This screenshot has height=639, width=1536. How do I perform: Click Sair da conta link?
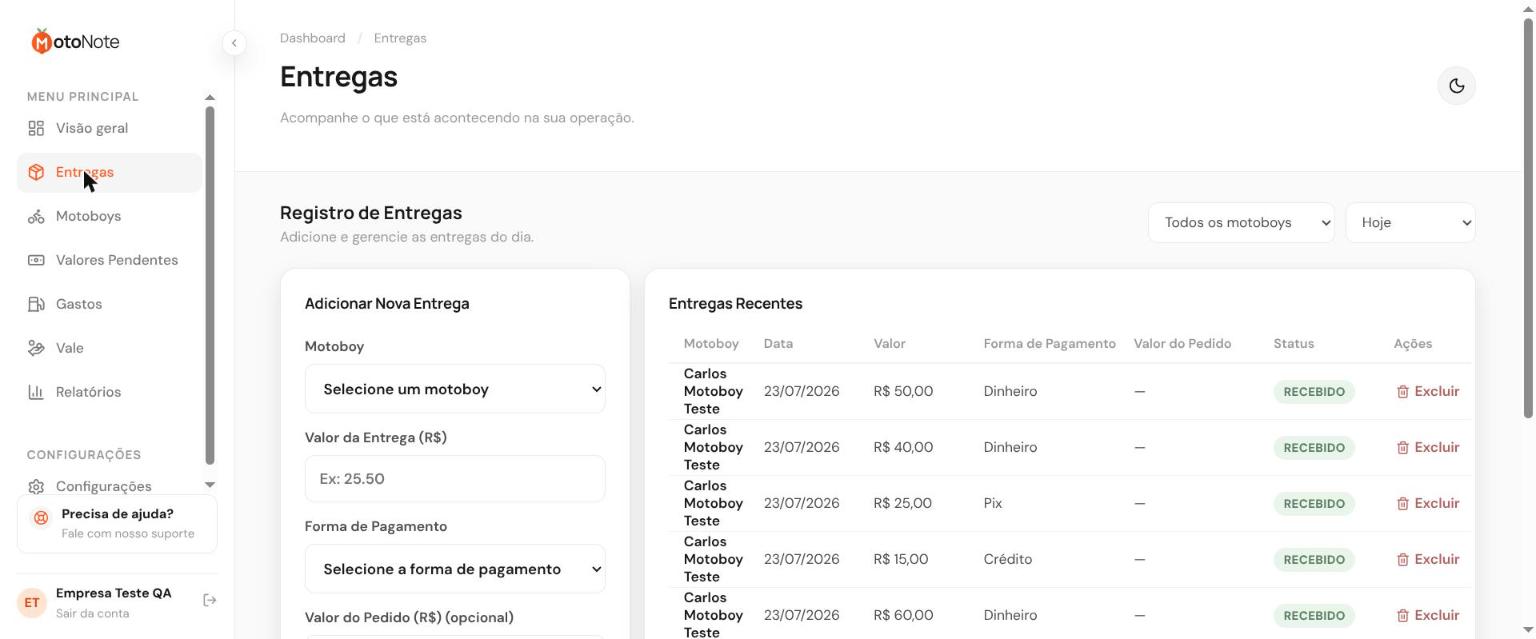tap(92, 613)
